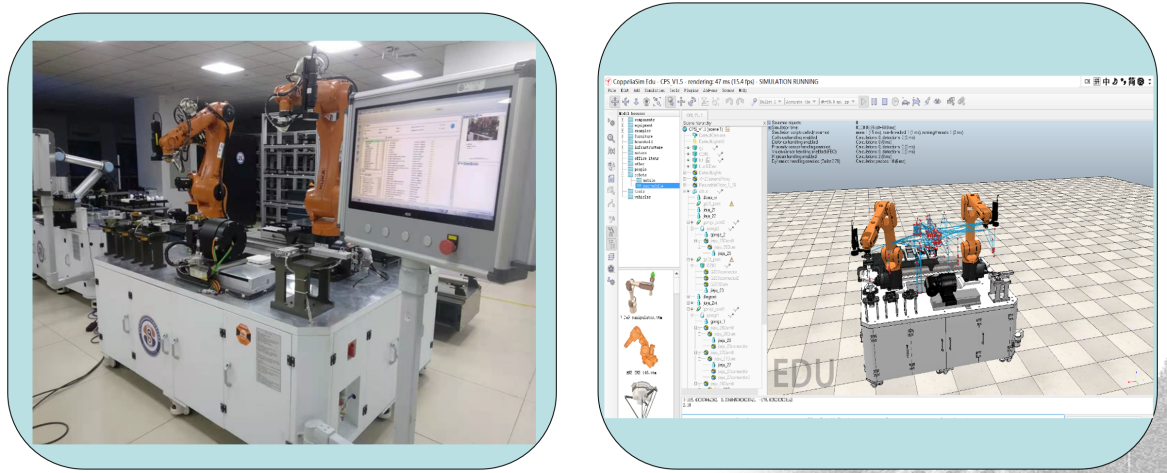Click the camera pan toolbar icon
This screenshot has width=1167, height=473.
coord(614,101)
